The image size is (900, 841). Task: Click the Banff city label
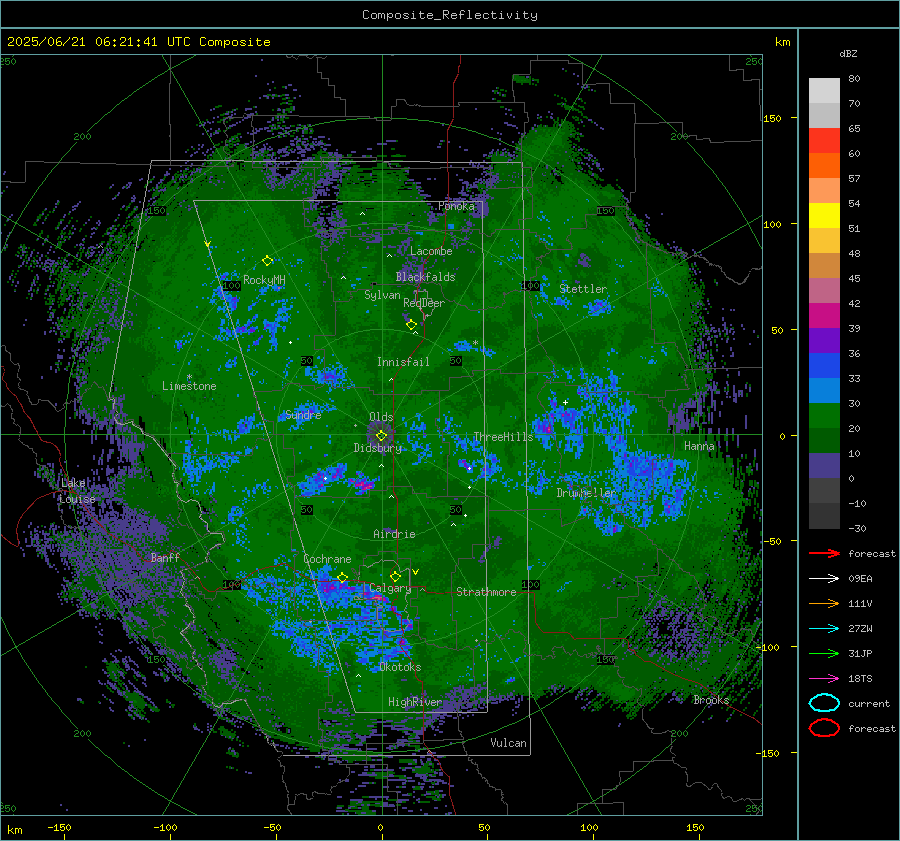165,557
